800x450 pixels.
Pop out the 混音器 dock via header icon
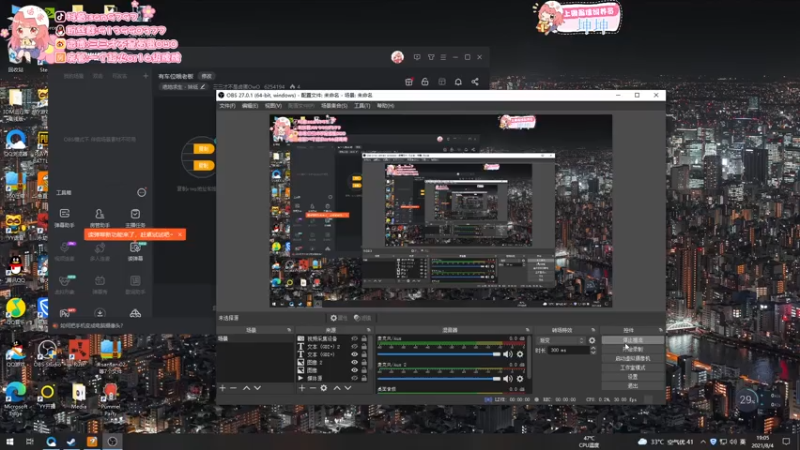tap(528, 330)
